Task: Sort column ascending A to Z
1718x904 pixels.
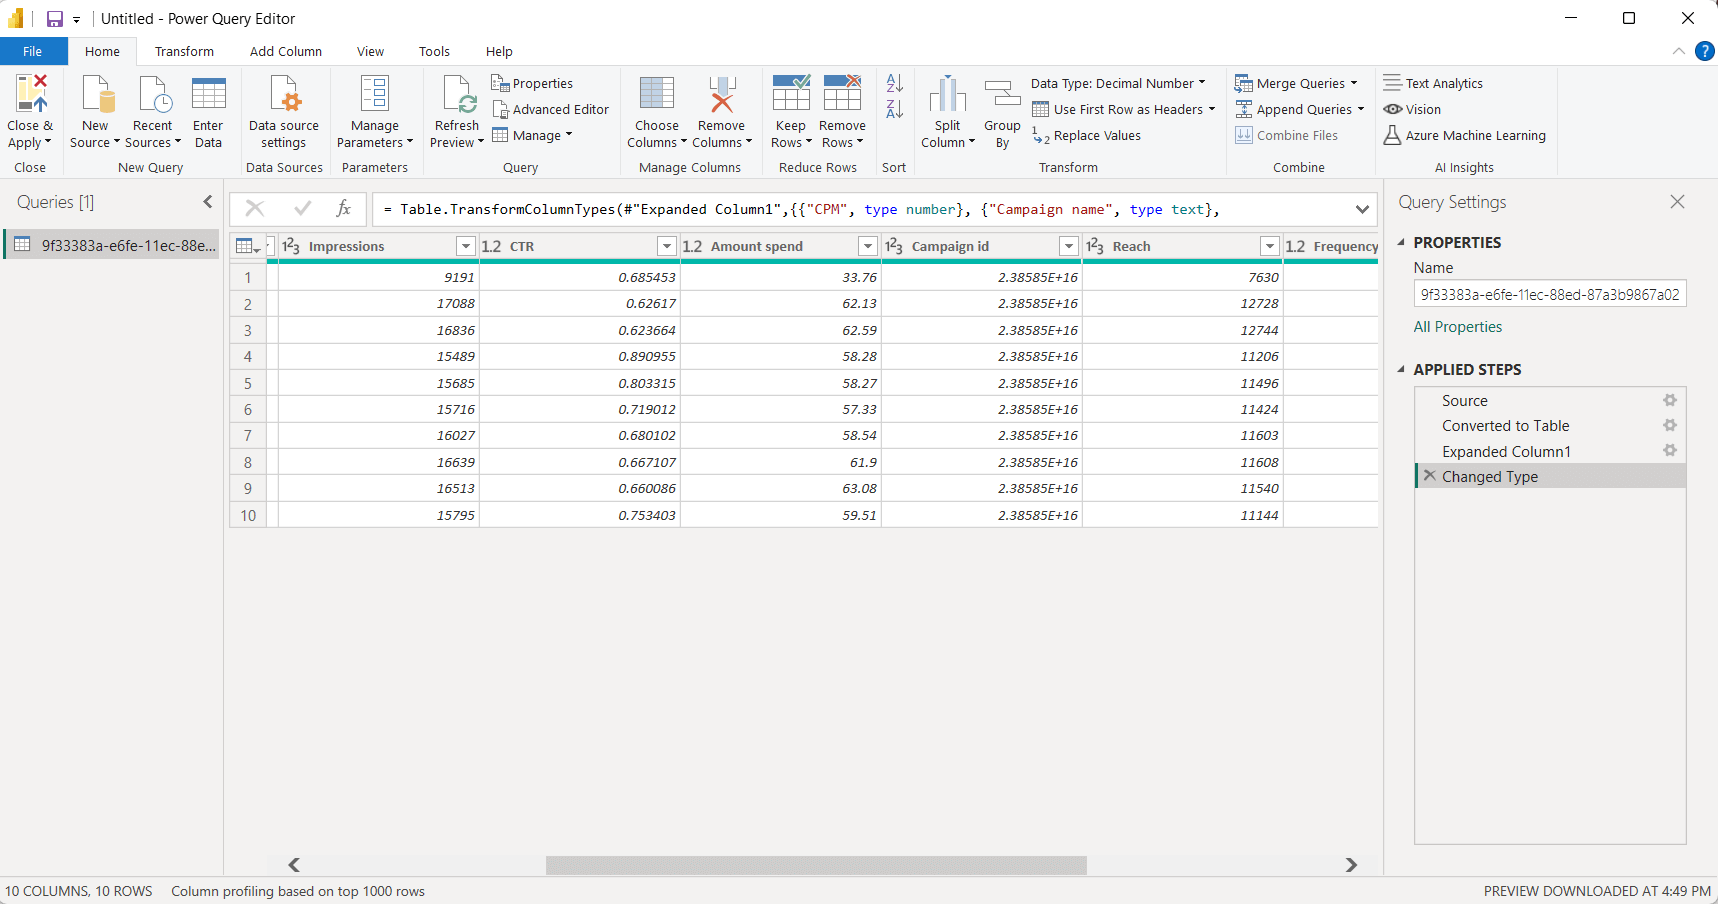Action: 895,83
